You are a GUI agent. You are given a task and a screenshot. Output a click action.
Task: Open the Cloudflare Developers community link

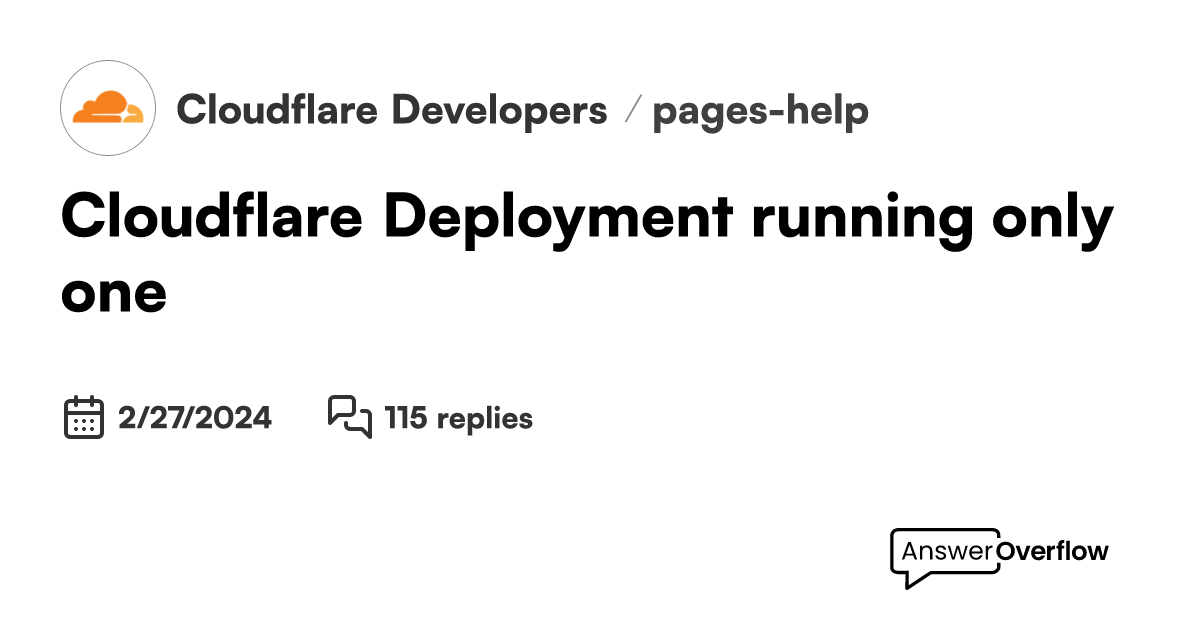393,111
